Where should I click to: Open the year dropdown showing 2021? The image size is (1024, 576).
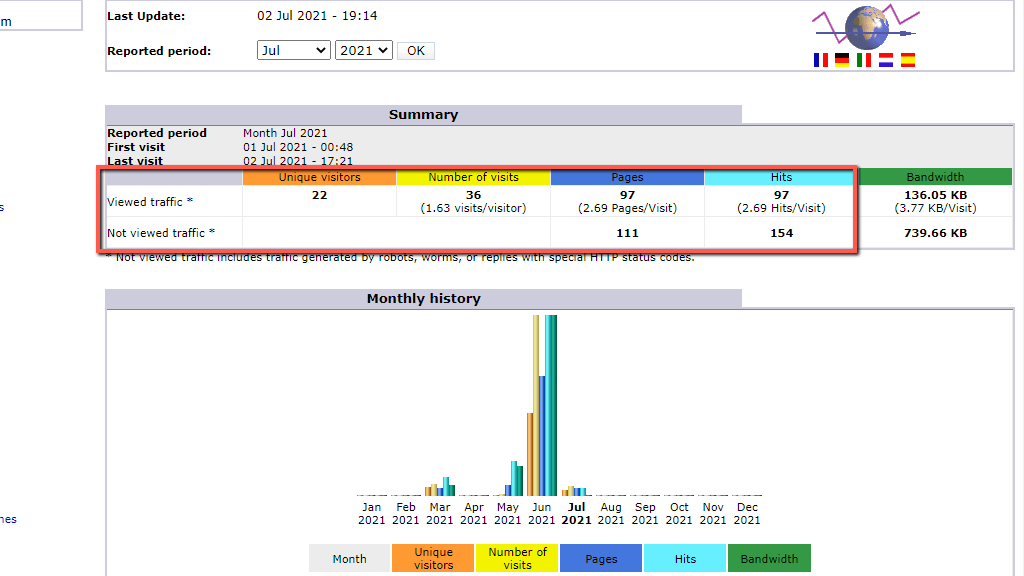(x=364, y=50)
